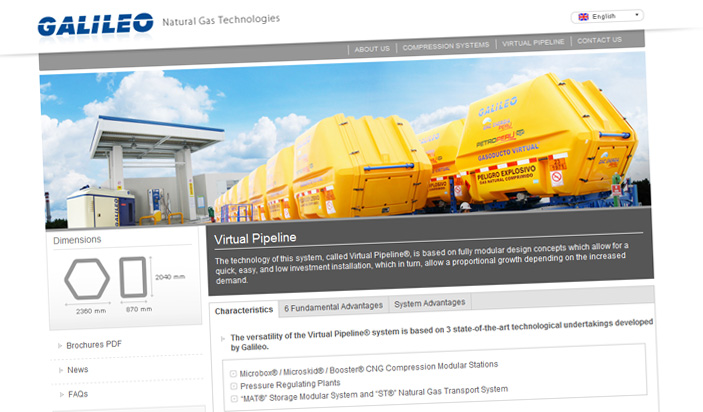Click the Galileo logo

tap(96, 23)
